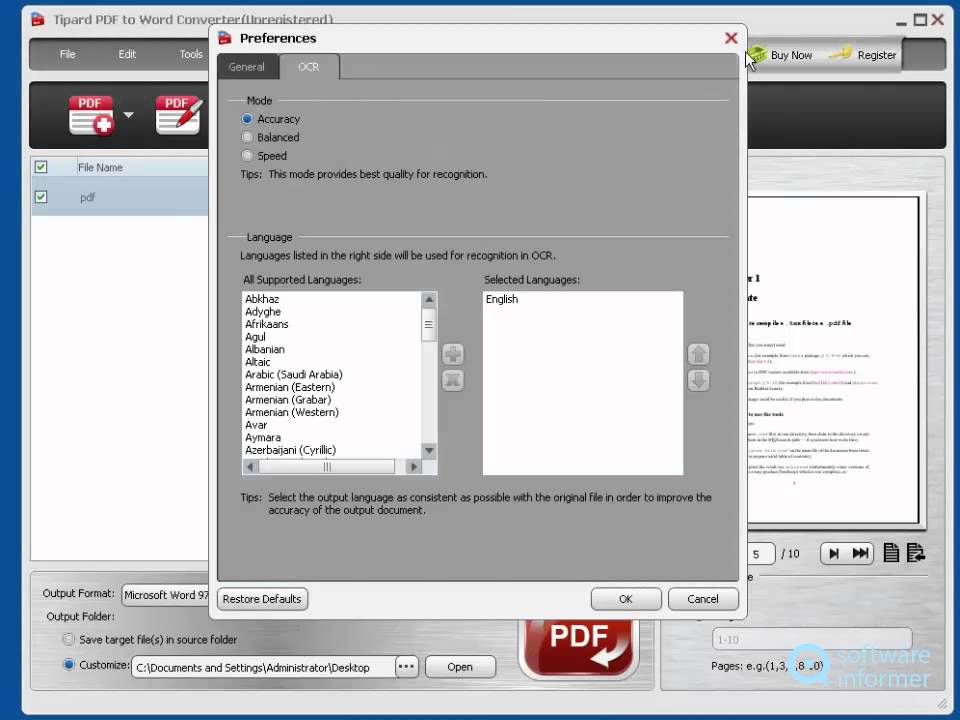This screenshot has height=720, width=960.
Task: Click the page export icon in preview
Action: 916,553
